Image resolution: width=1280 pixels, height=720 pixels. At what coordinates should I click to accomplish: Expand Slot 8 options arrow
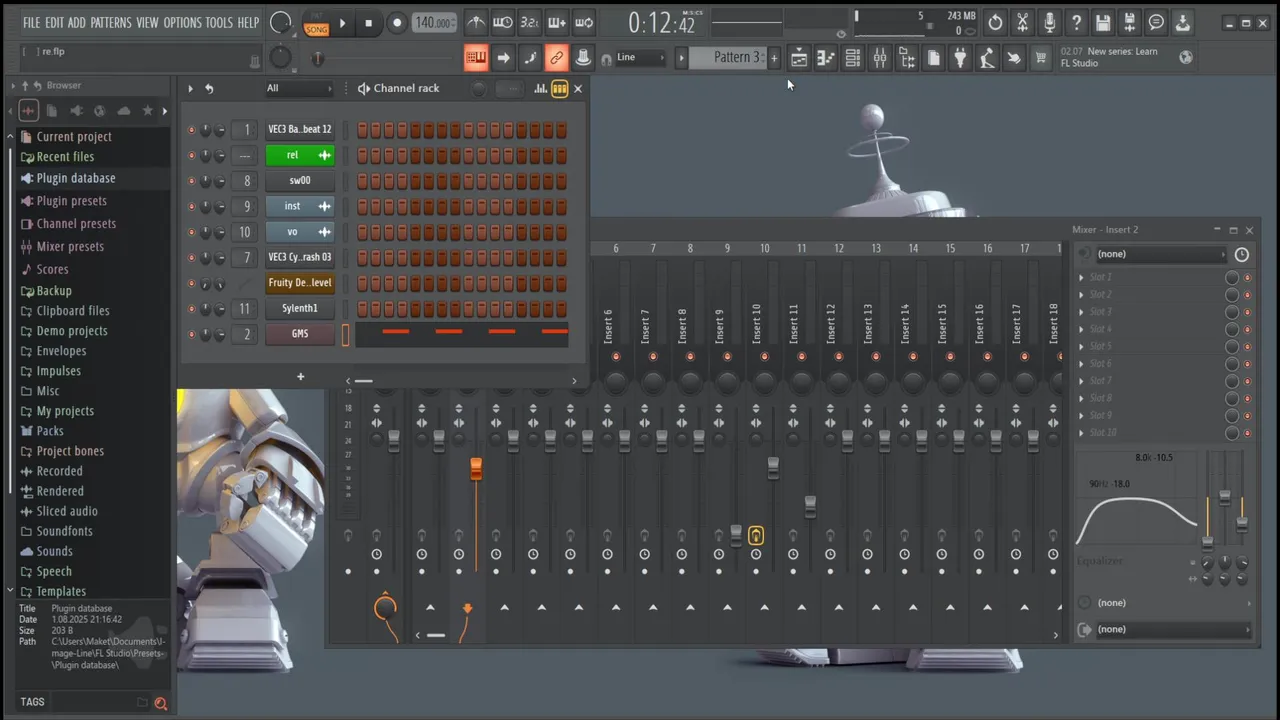pyautogui.click(x=1081, y=398)
